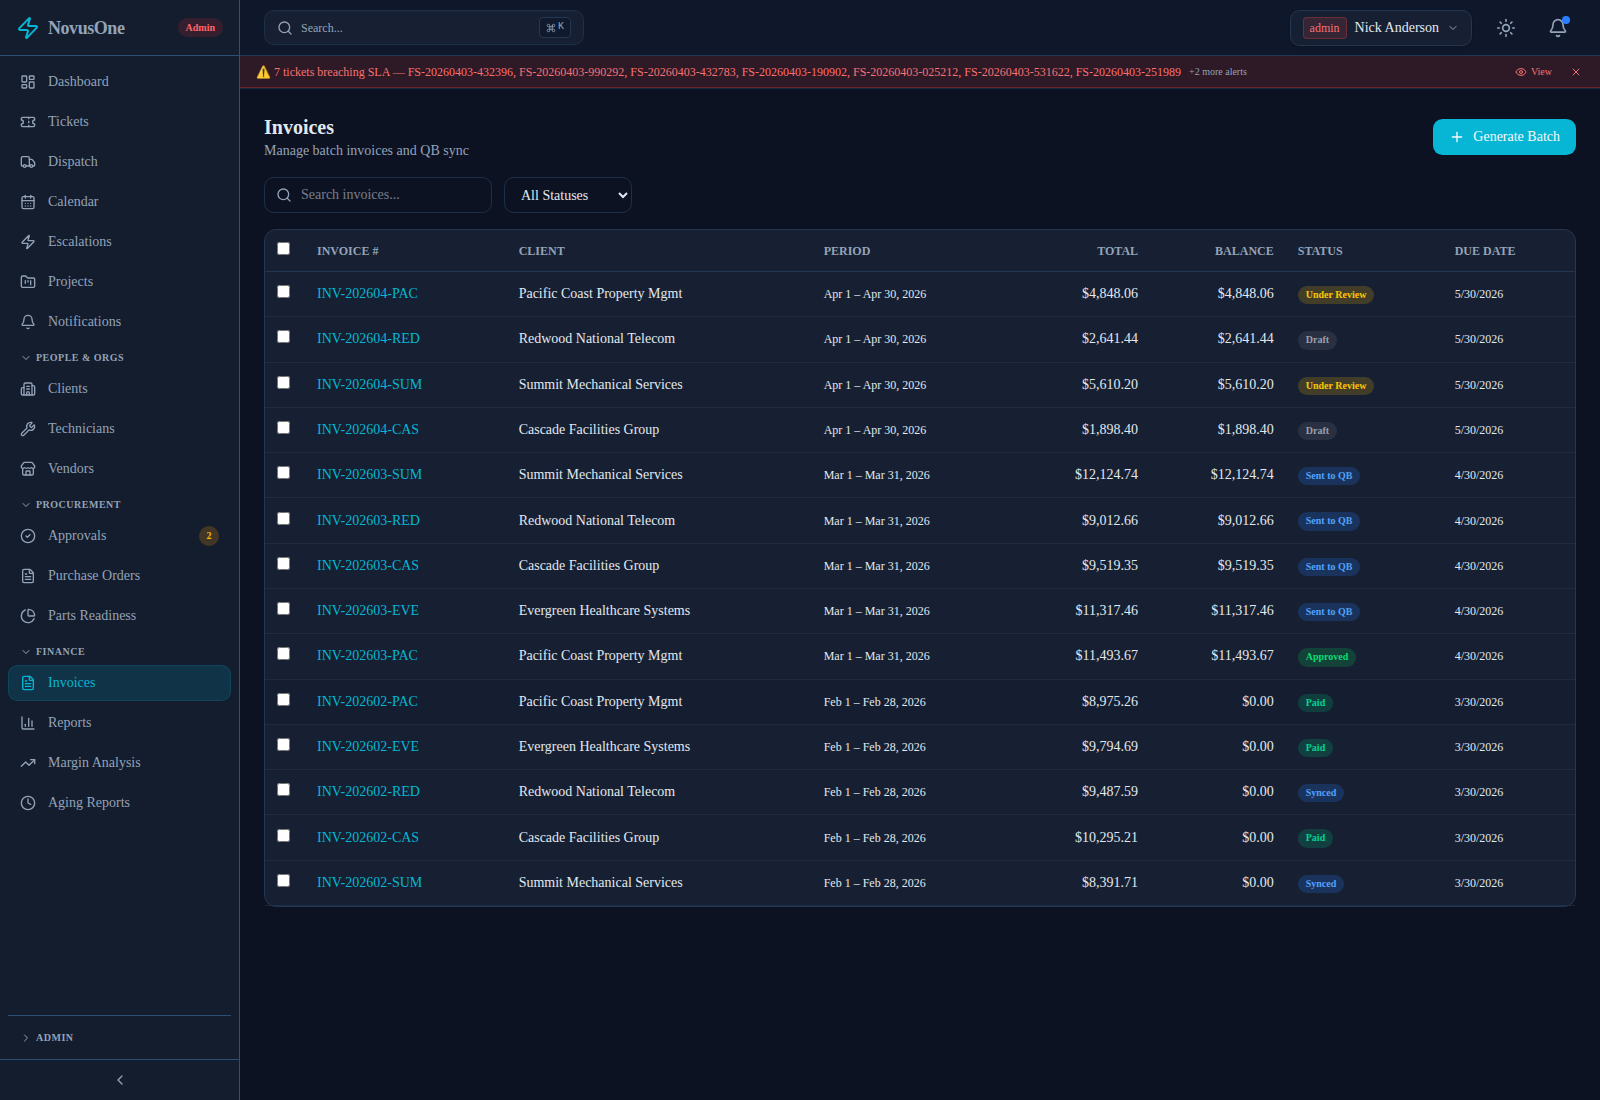This screenshot has height=1100, width=1600.
Task: Click the Vendors store icon
Action: click(28, 469)
